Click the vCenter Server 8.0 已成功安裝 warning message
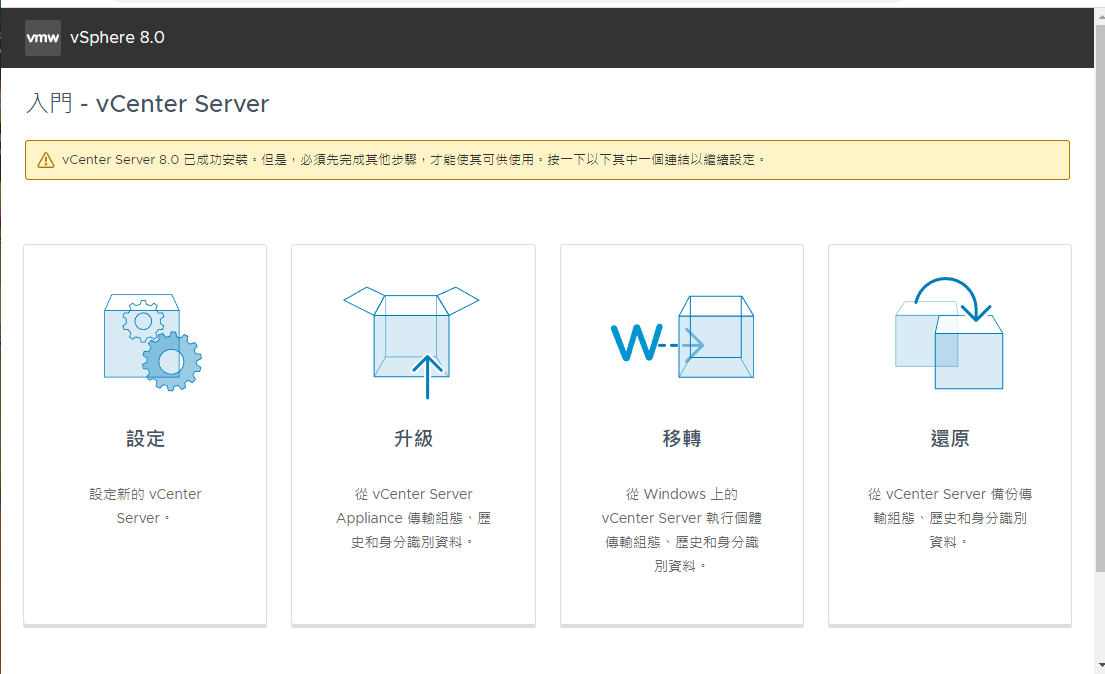The image size is (1105, 674). pos(414,160)
